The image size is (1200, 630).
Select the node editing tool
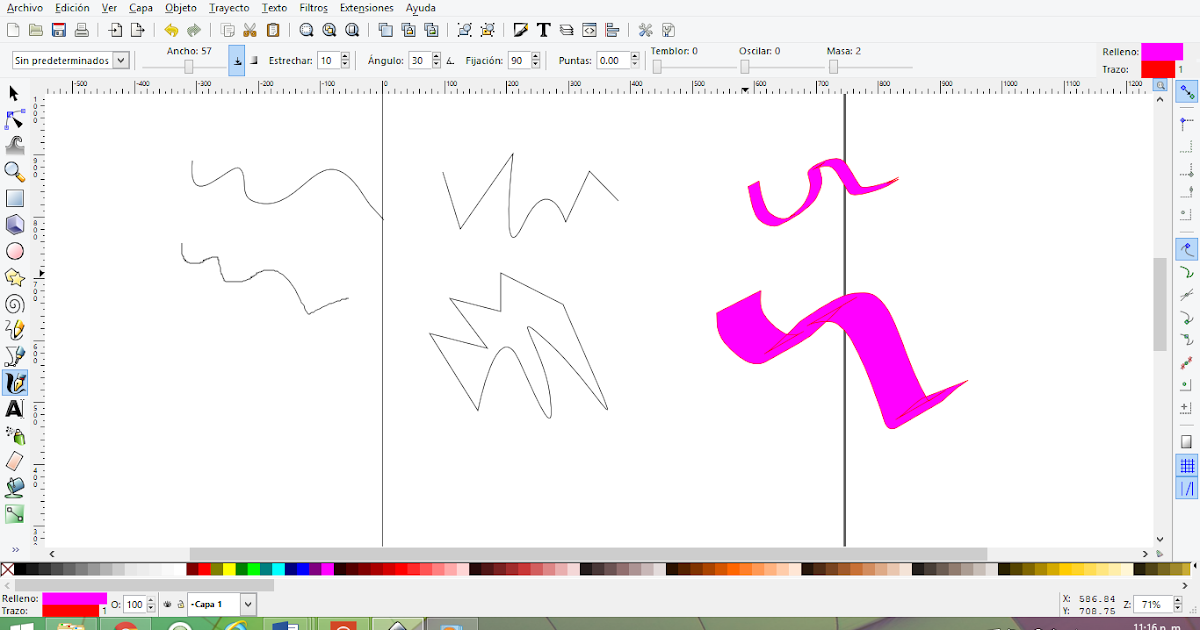click(x=14, y=119)
